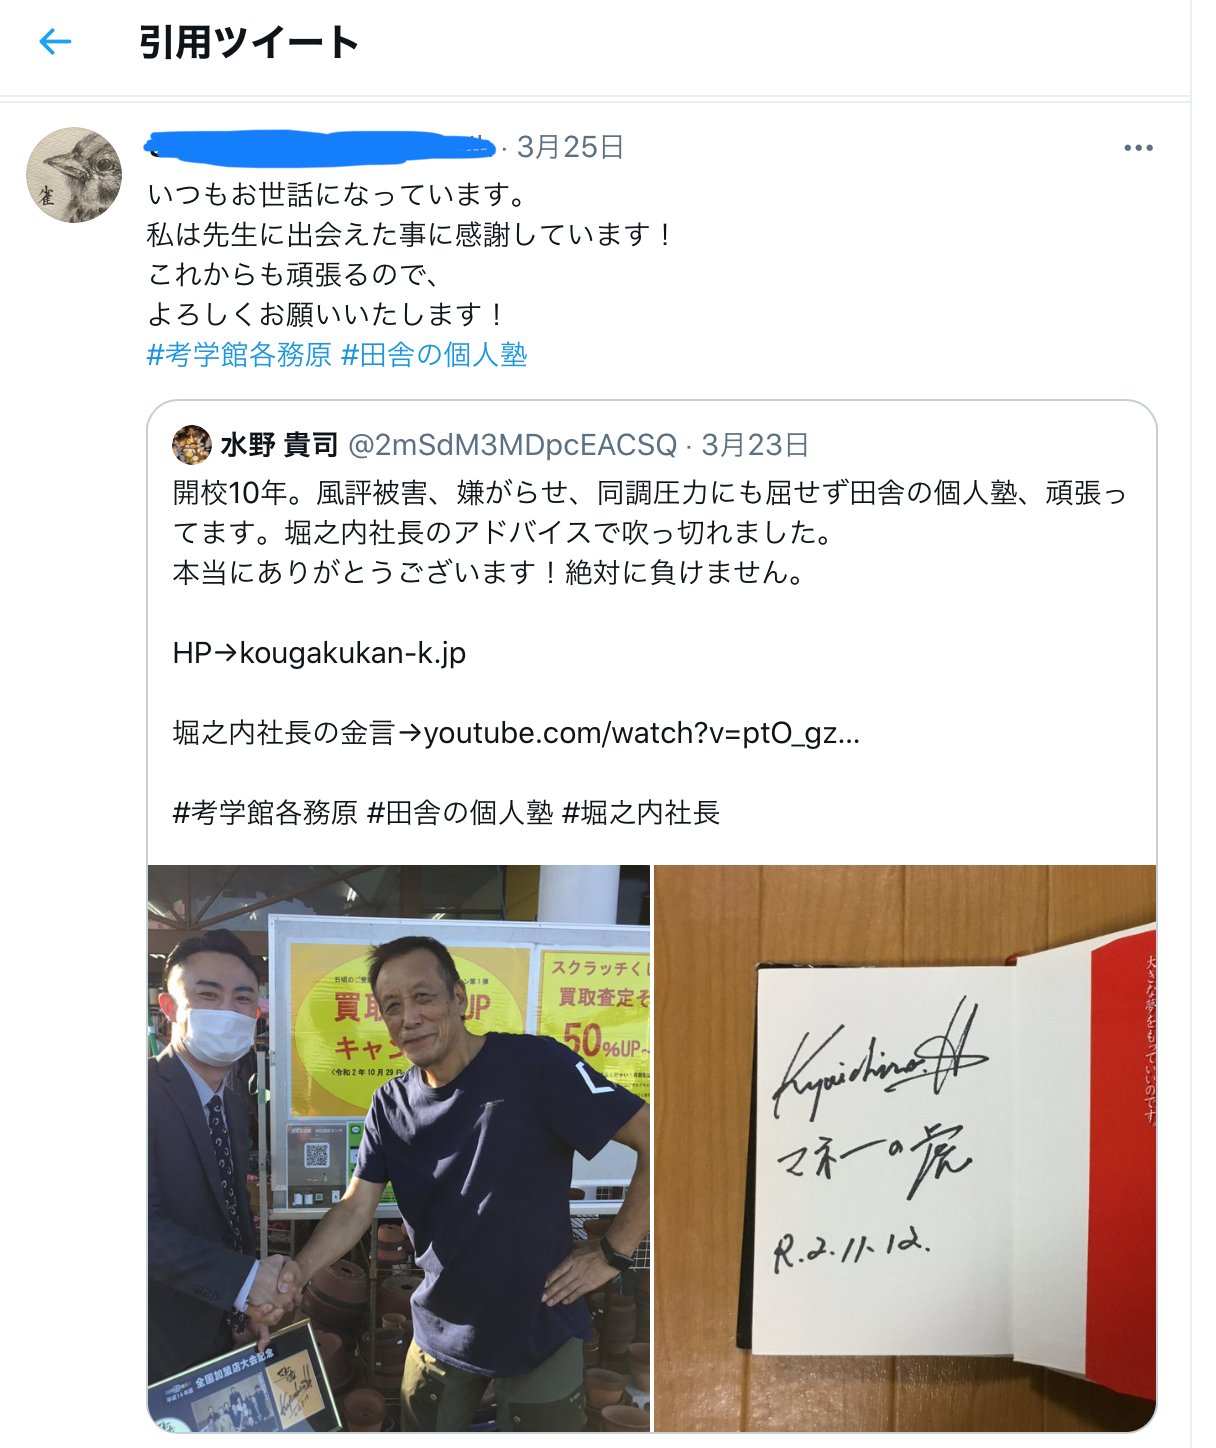Viewport: 1216px width, 1448px height.
Task: View the handshake photo thumbnail
Action: [399, 1148]
